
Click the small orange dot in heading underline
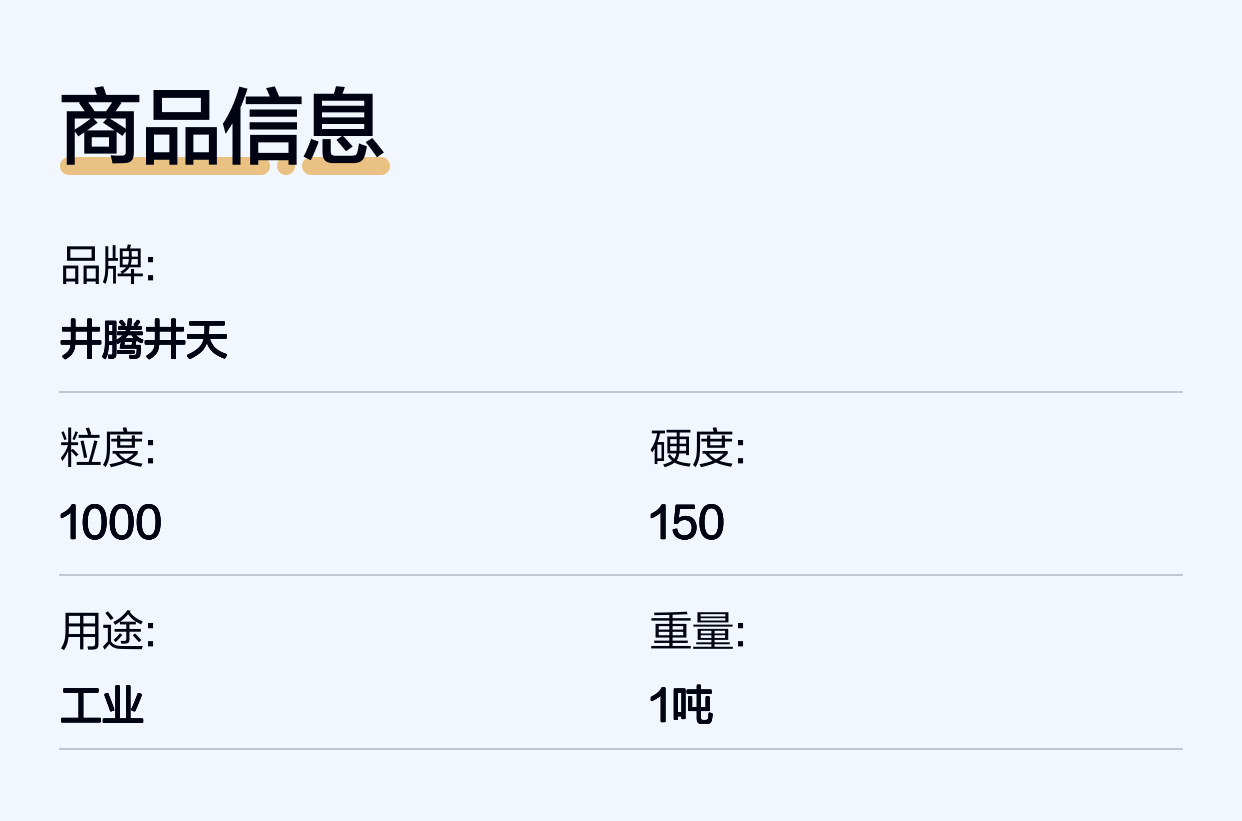[x=286, y=166]
